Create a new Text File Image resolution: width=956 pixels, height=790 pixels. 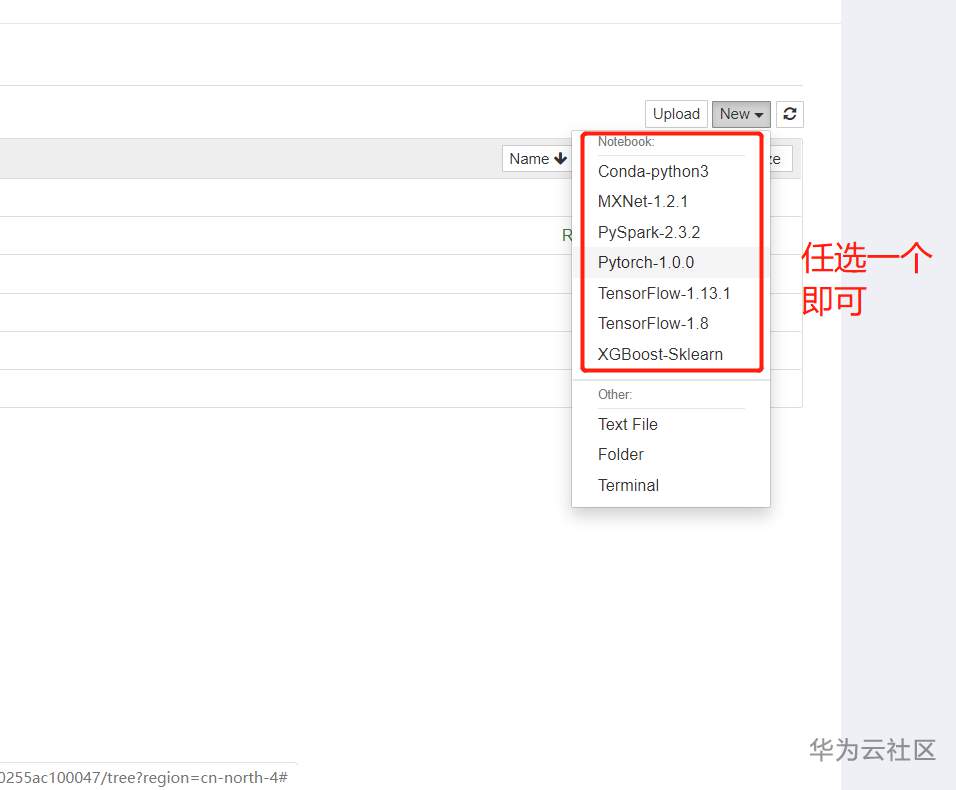(x=671, y=424)
